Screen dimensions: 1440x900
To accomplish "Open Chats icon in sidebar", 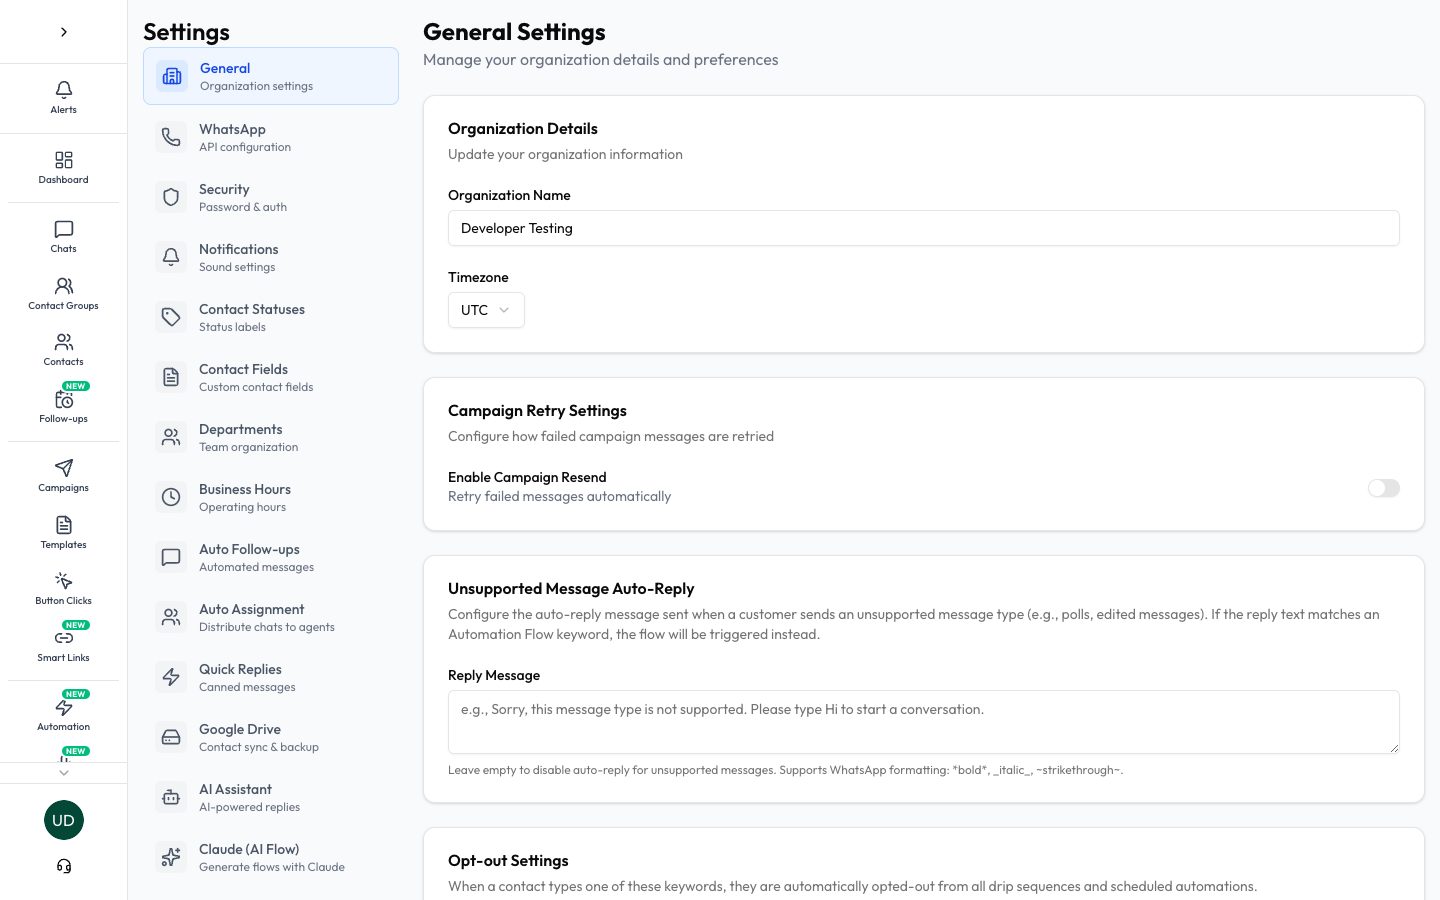I will coord(64,229).
